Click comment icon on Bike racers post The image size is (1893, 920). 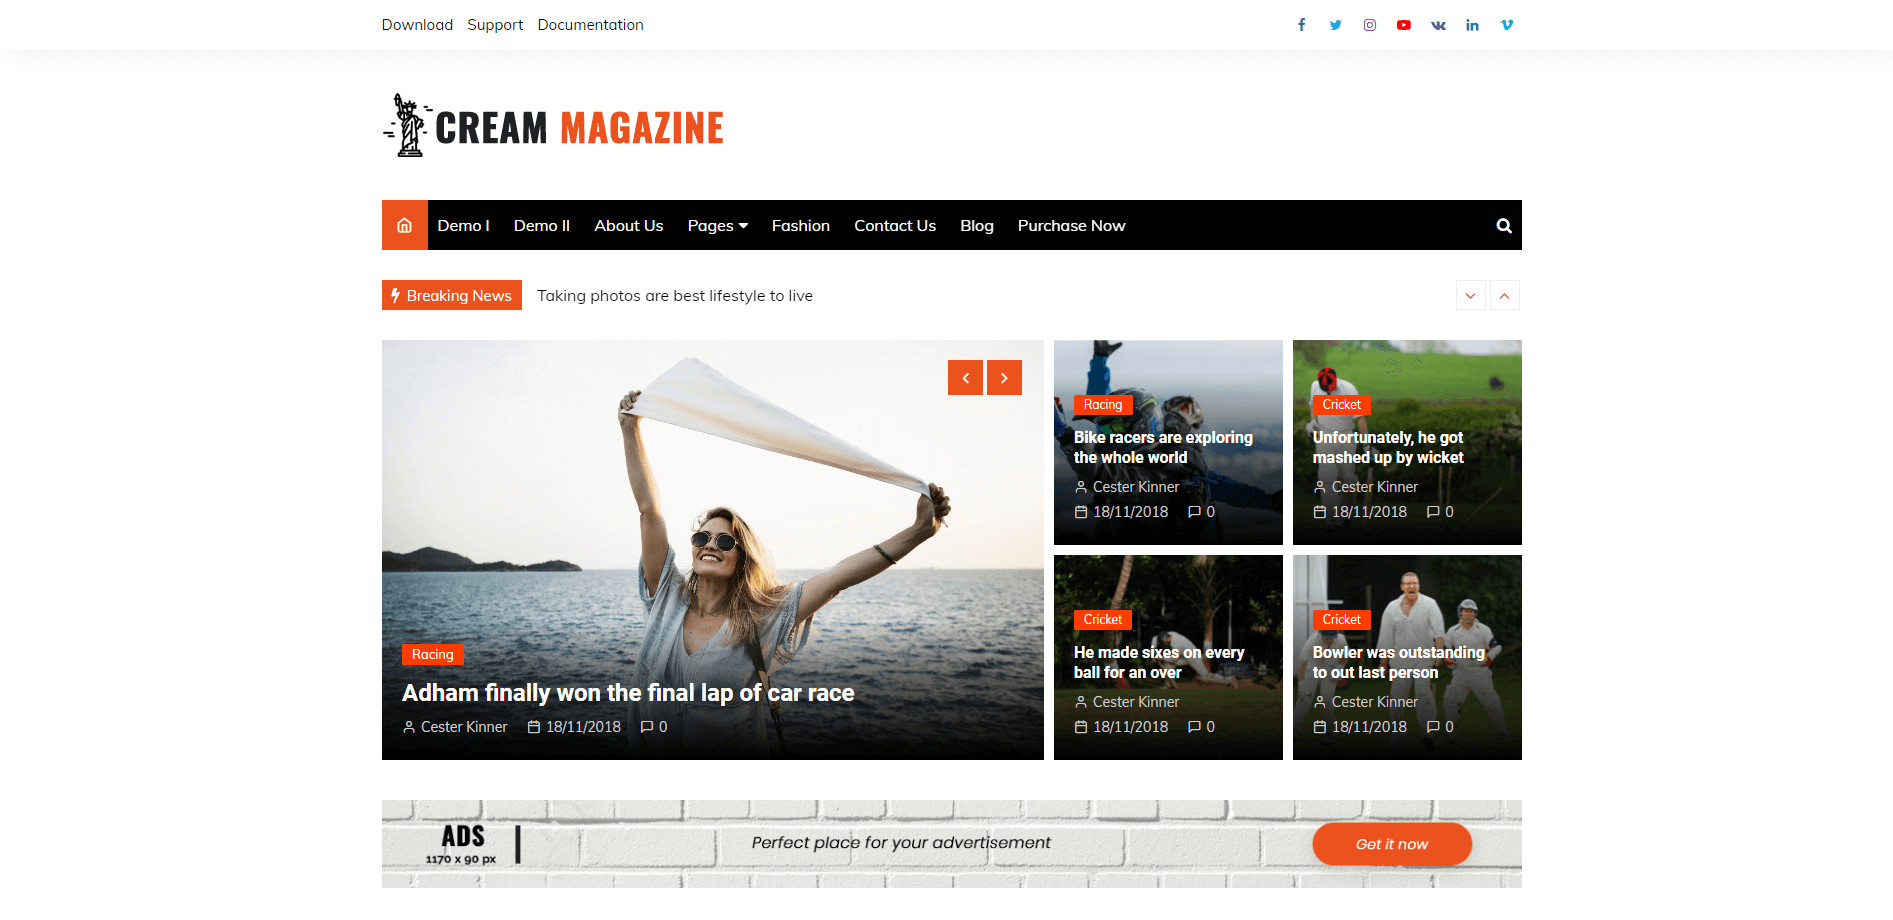[1194, 512]
